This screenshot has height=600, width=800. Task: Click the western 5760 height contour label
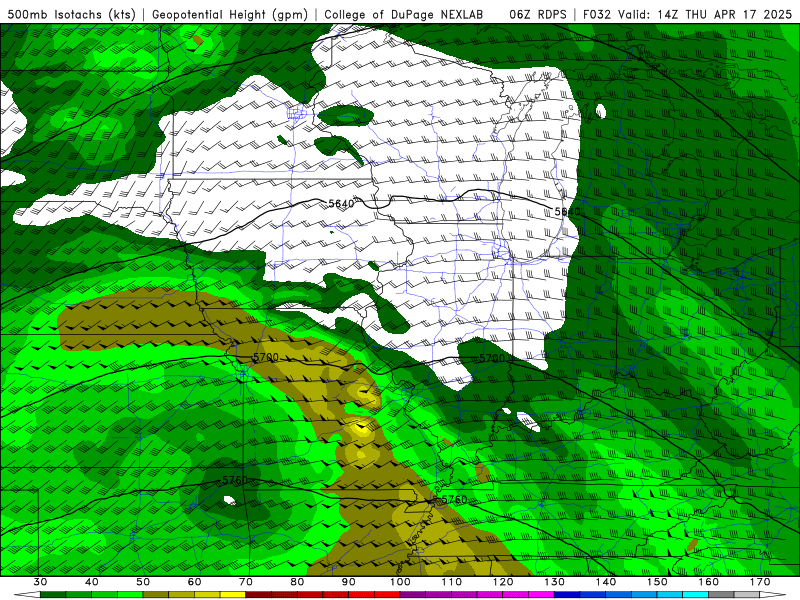(x=235, y=480)
